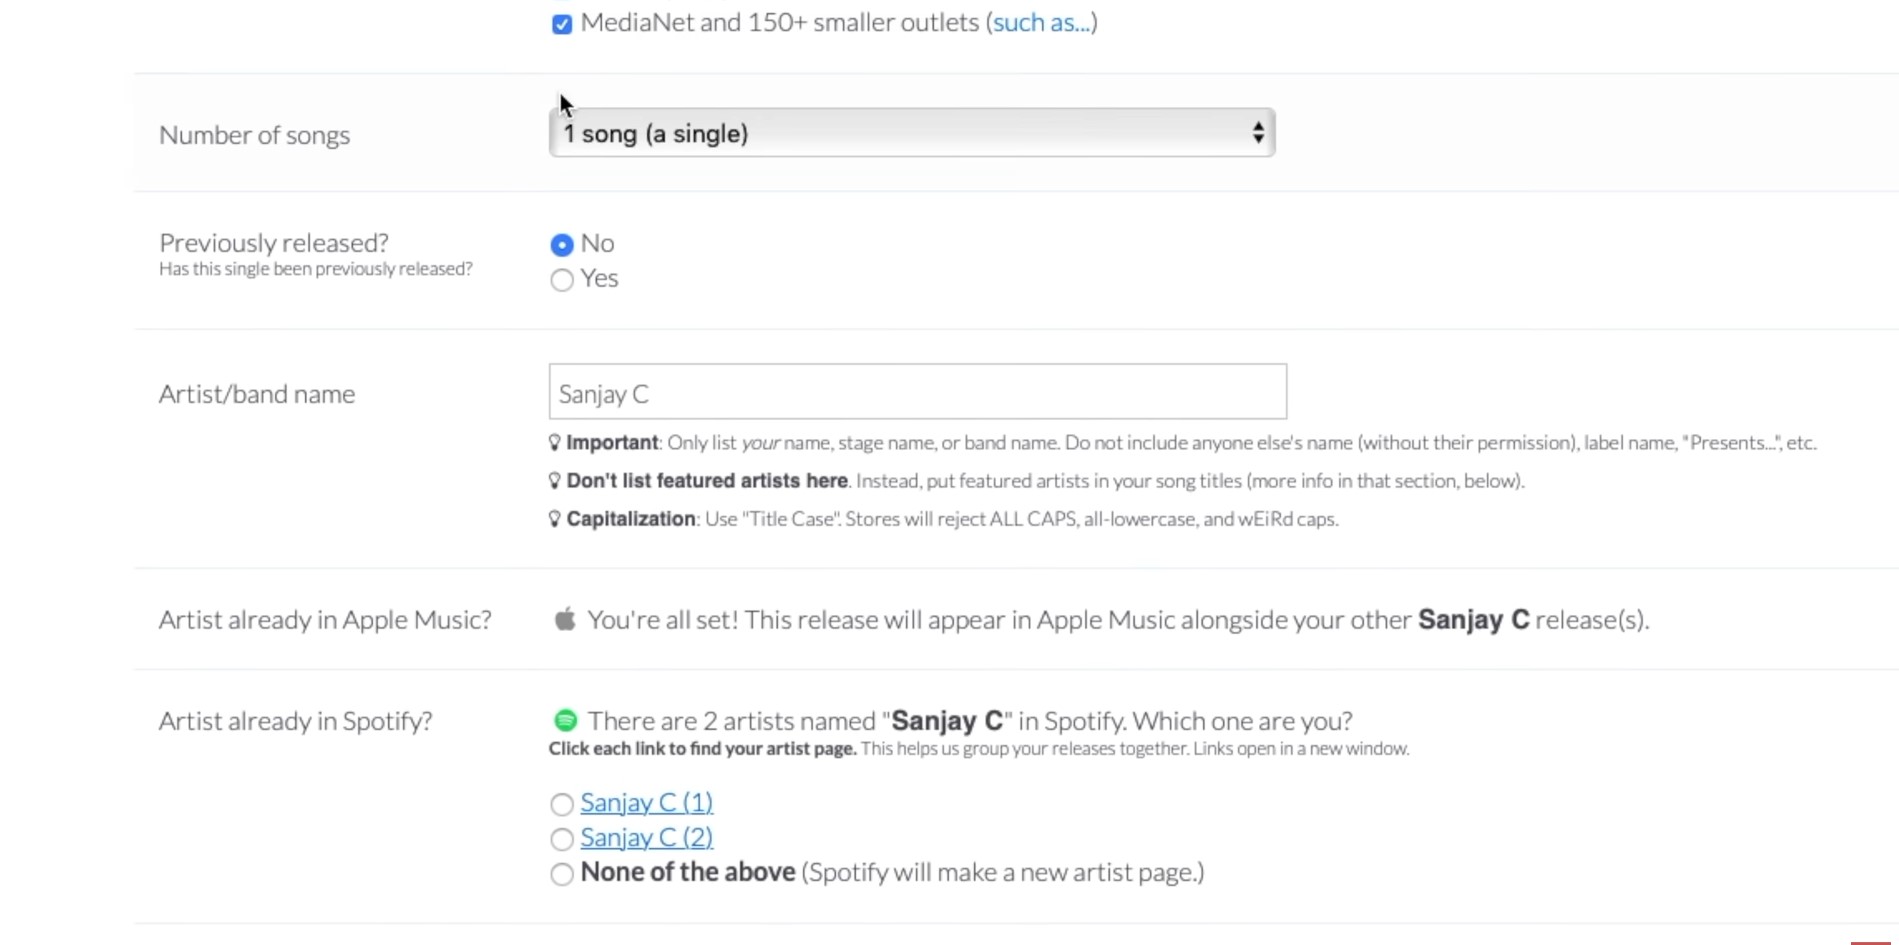The image size is (1899, 945).
Task: Click the green Spotify logo icon
Action: click(565, 720)
